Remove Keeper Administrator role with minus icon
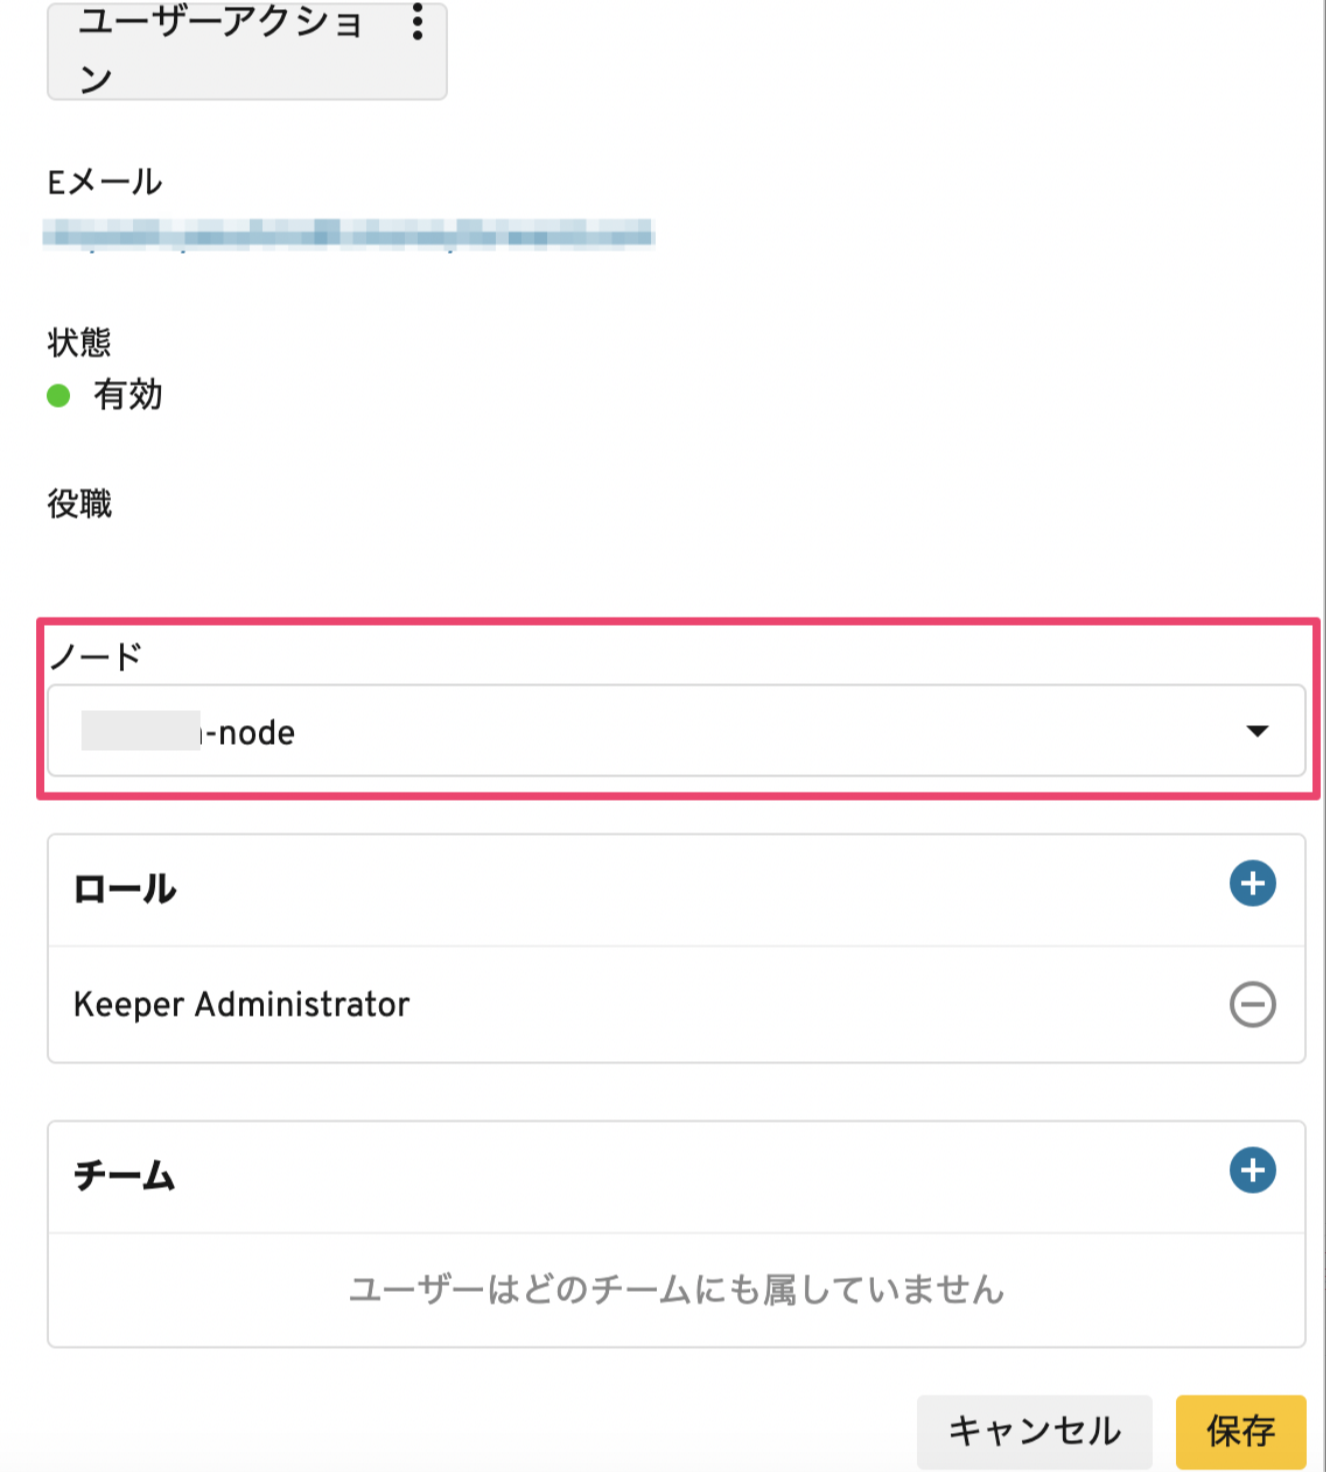This screenshot has width=1326, height=1472. point(1252,1004)
